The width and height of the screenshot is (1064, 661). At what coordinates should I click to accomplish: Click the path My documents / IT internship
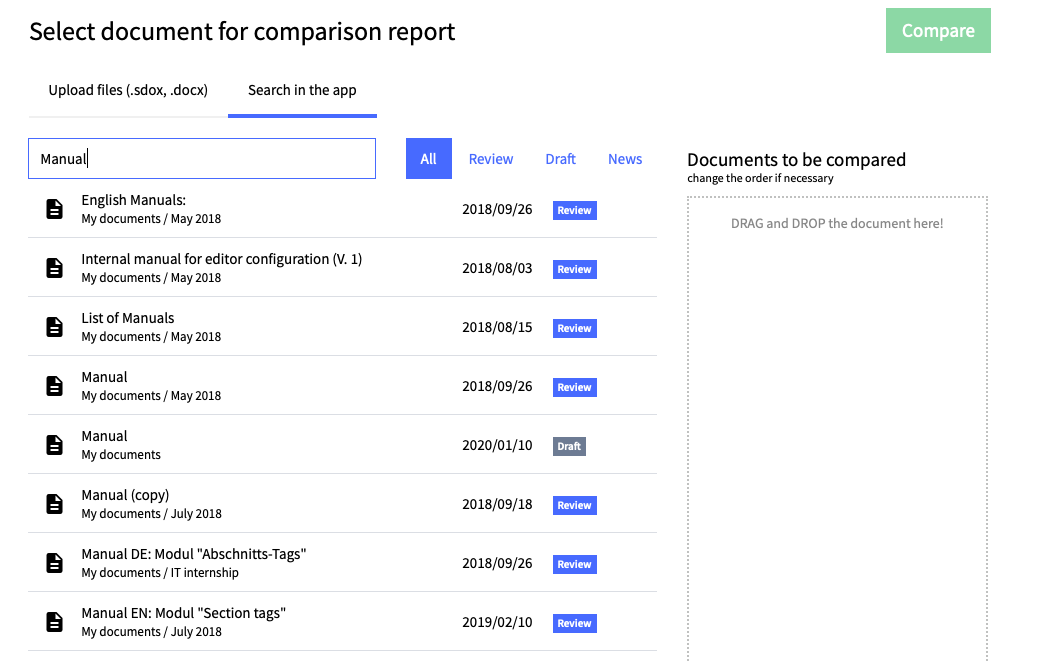160,573
